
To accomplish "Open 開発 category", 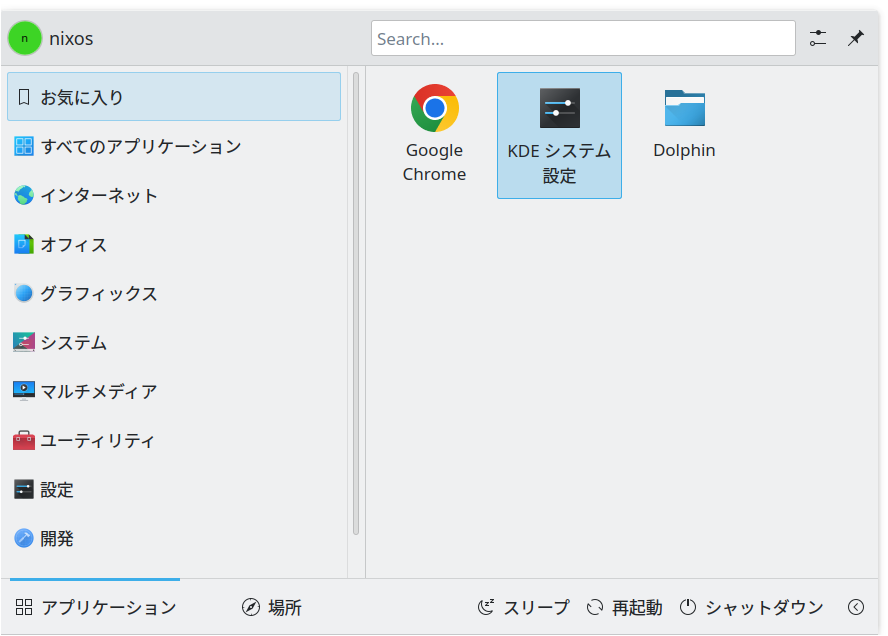I will [174, 539].
